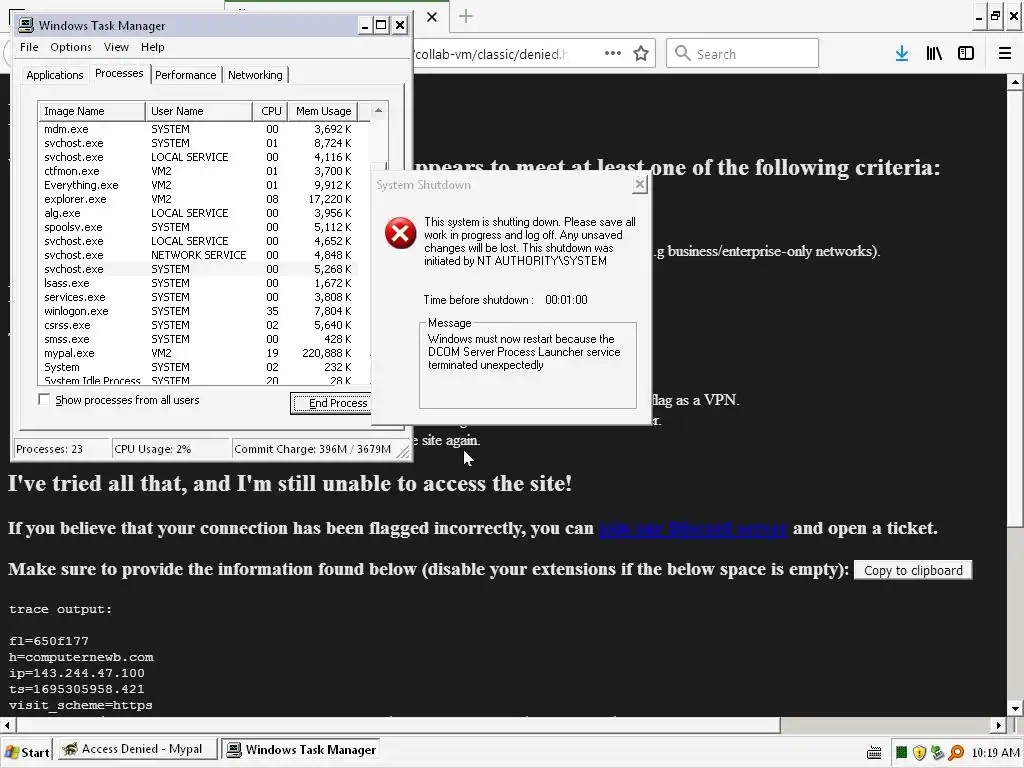The height and width of the screenshot is (768, 1024).
Task: Switch to the Performance tab
Action: (185, 75)
